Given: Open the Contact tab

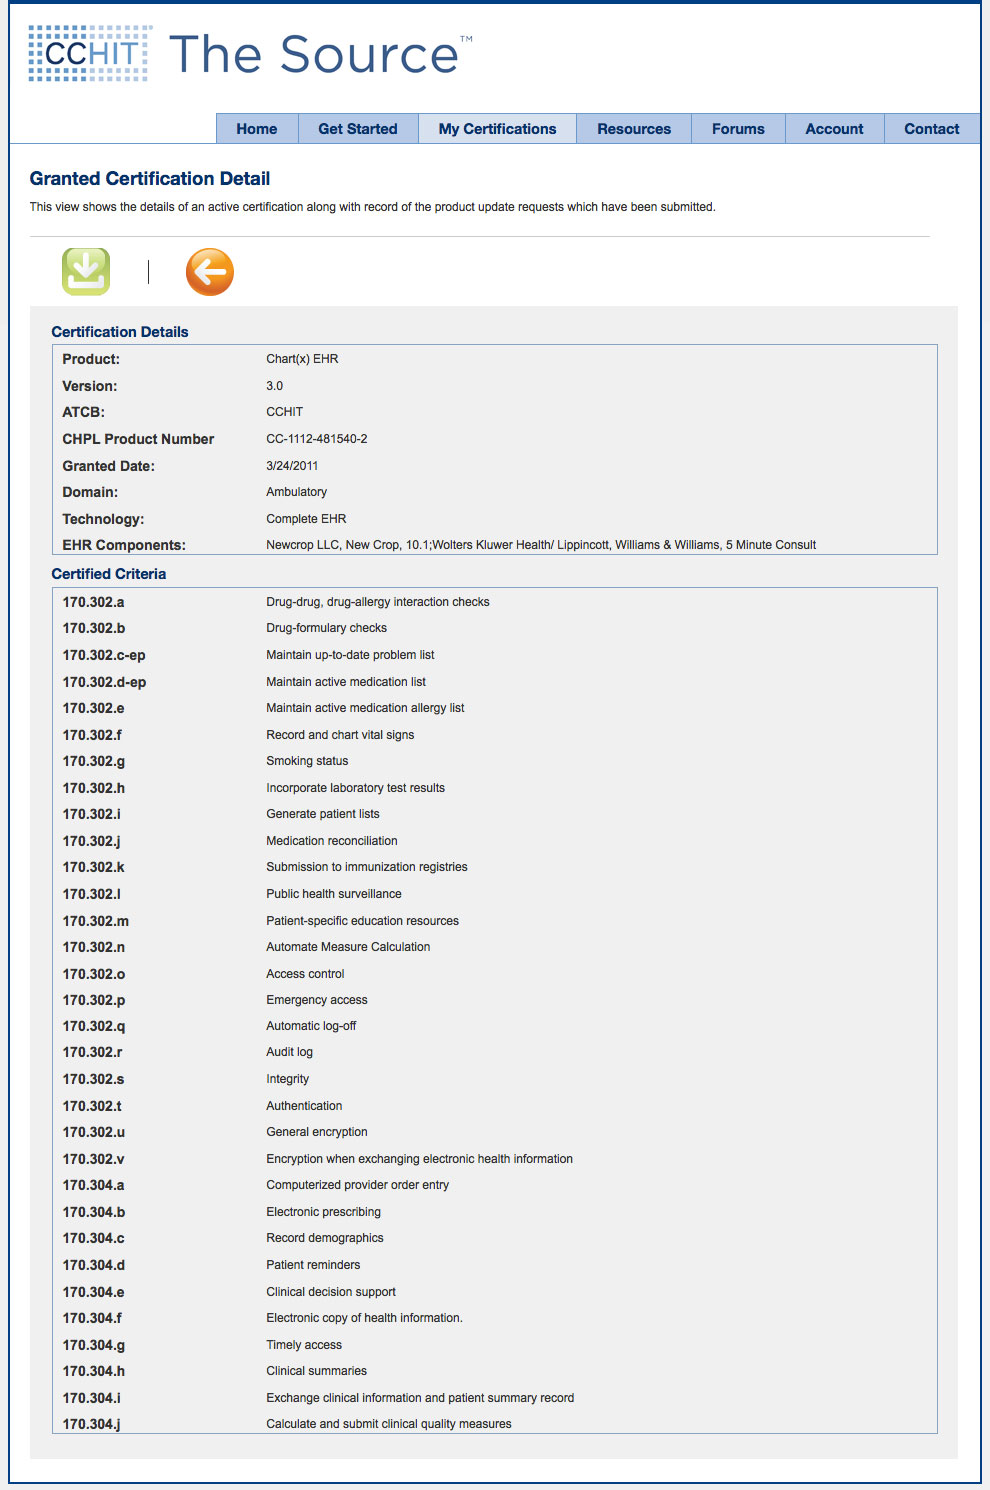Looking at the screenshot, I should 932,129.
